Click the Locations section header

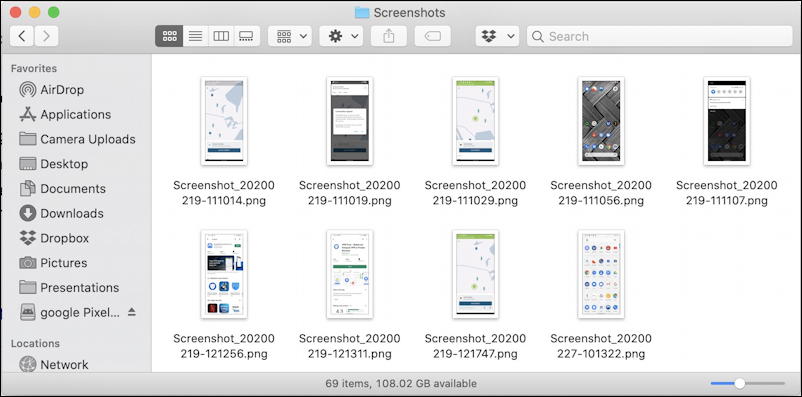(35, 343)
